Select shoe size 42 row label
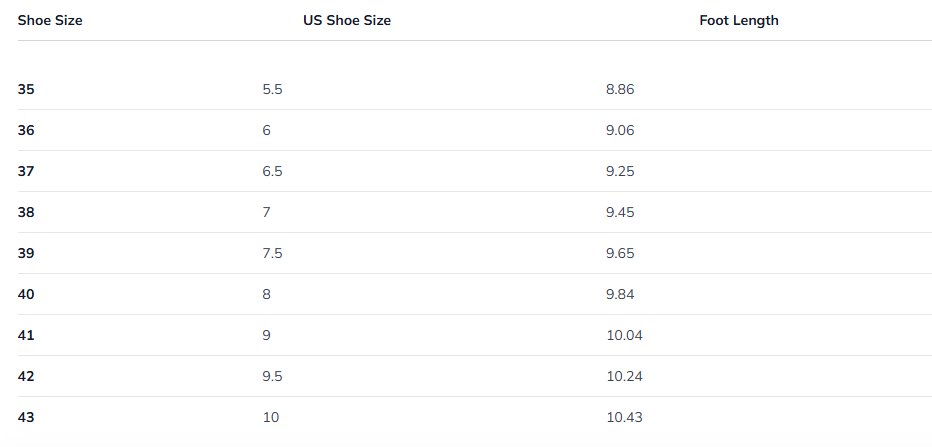The width and height of the screenshot is (932, 447). point(26,376)
